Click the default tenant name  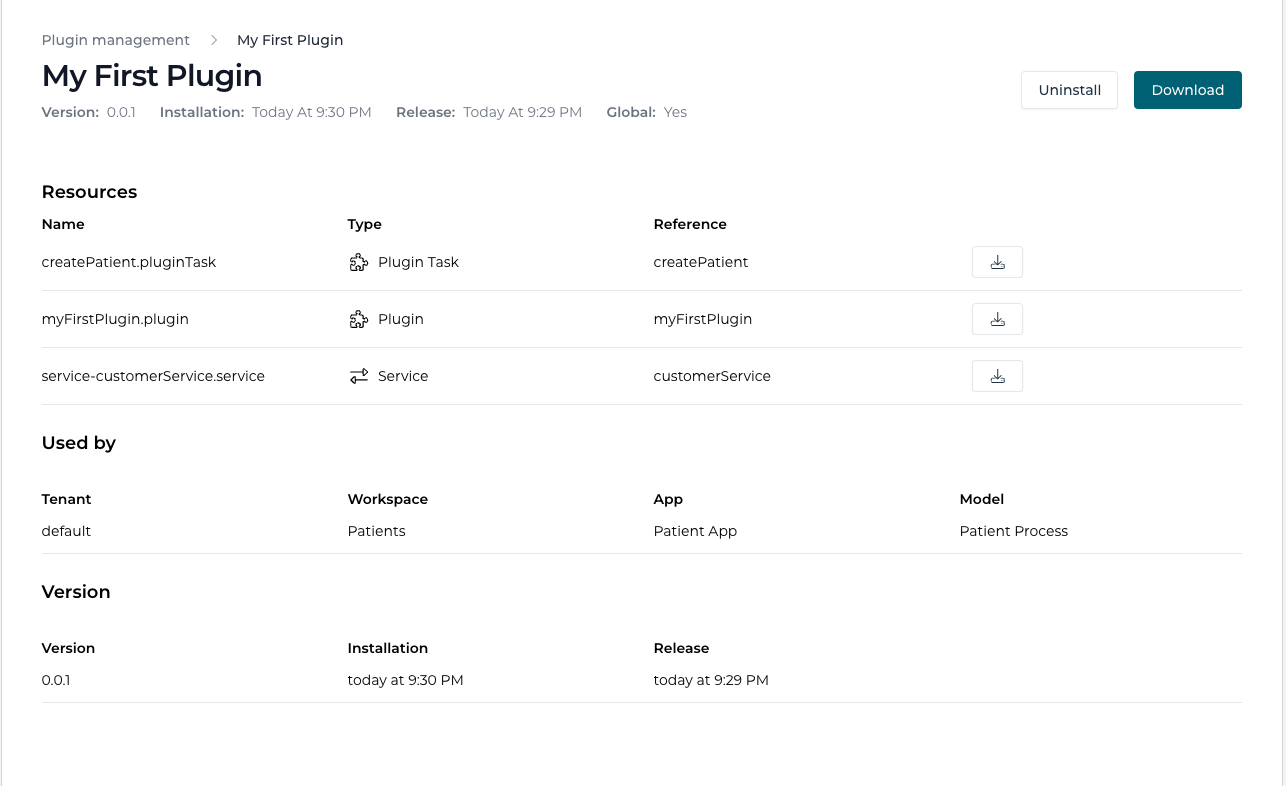[66, 531]
